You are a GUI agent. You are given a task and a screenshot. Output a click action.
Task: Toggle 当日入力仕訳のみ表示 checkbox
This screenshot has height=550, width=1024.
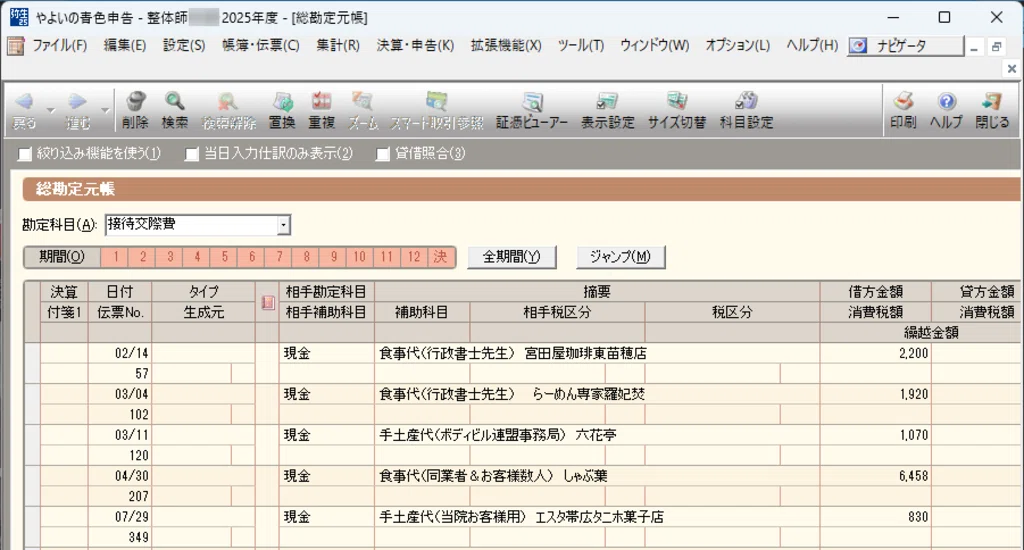191,154
